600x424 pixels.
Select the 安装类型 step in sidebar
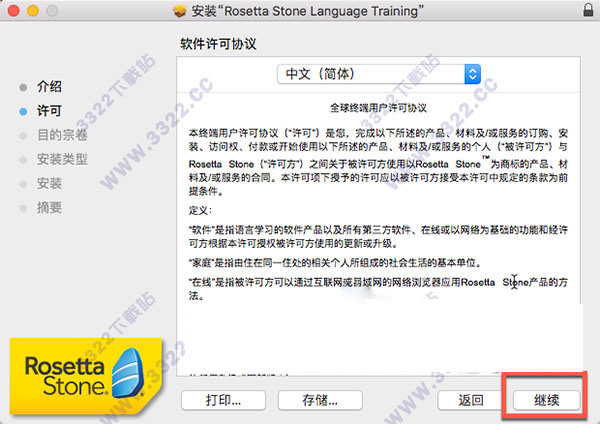point(62,159)
